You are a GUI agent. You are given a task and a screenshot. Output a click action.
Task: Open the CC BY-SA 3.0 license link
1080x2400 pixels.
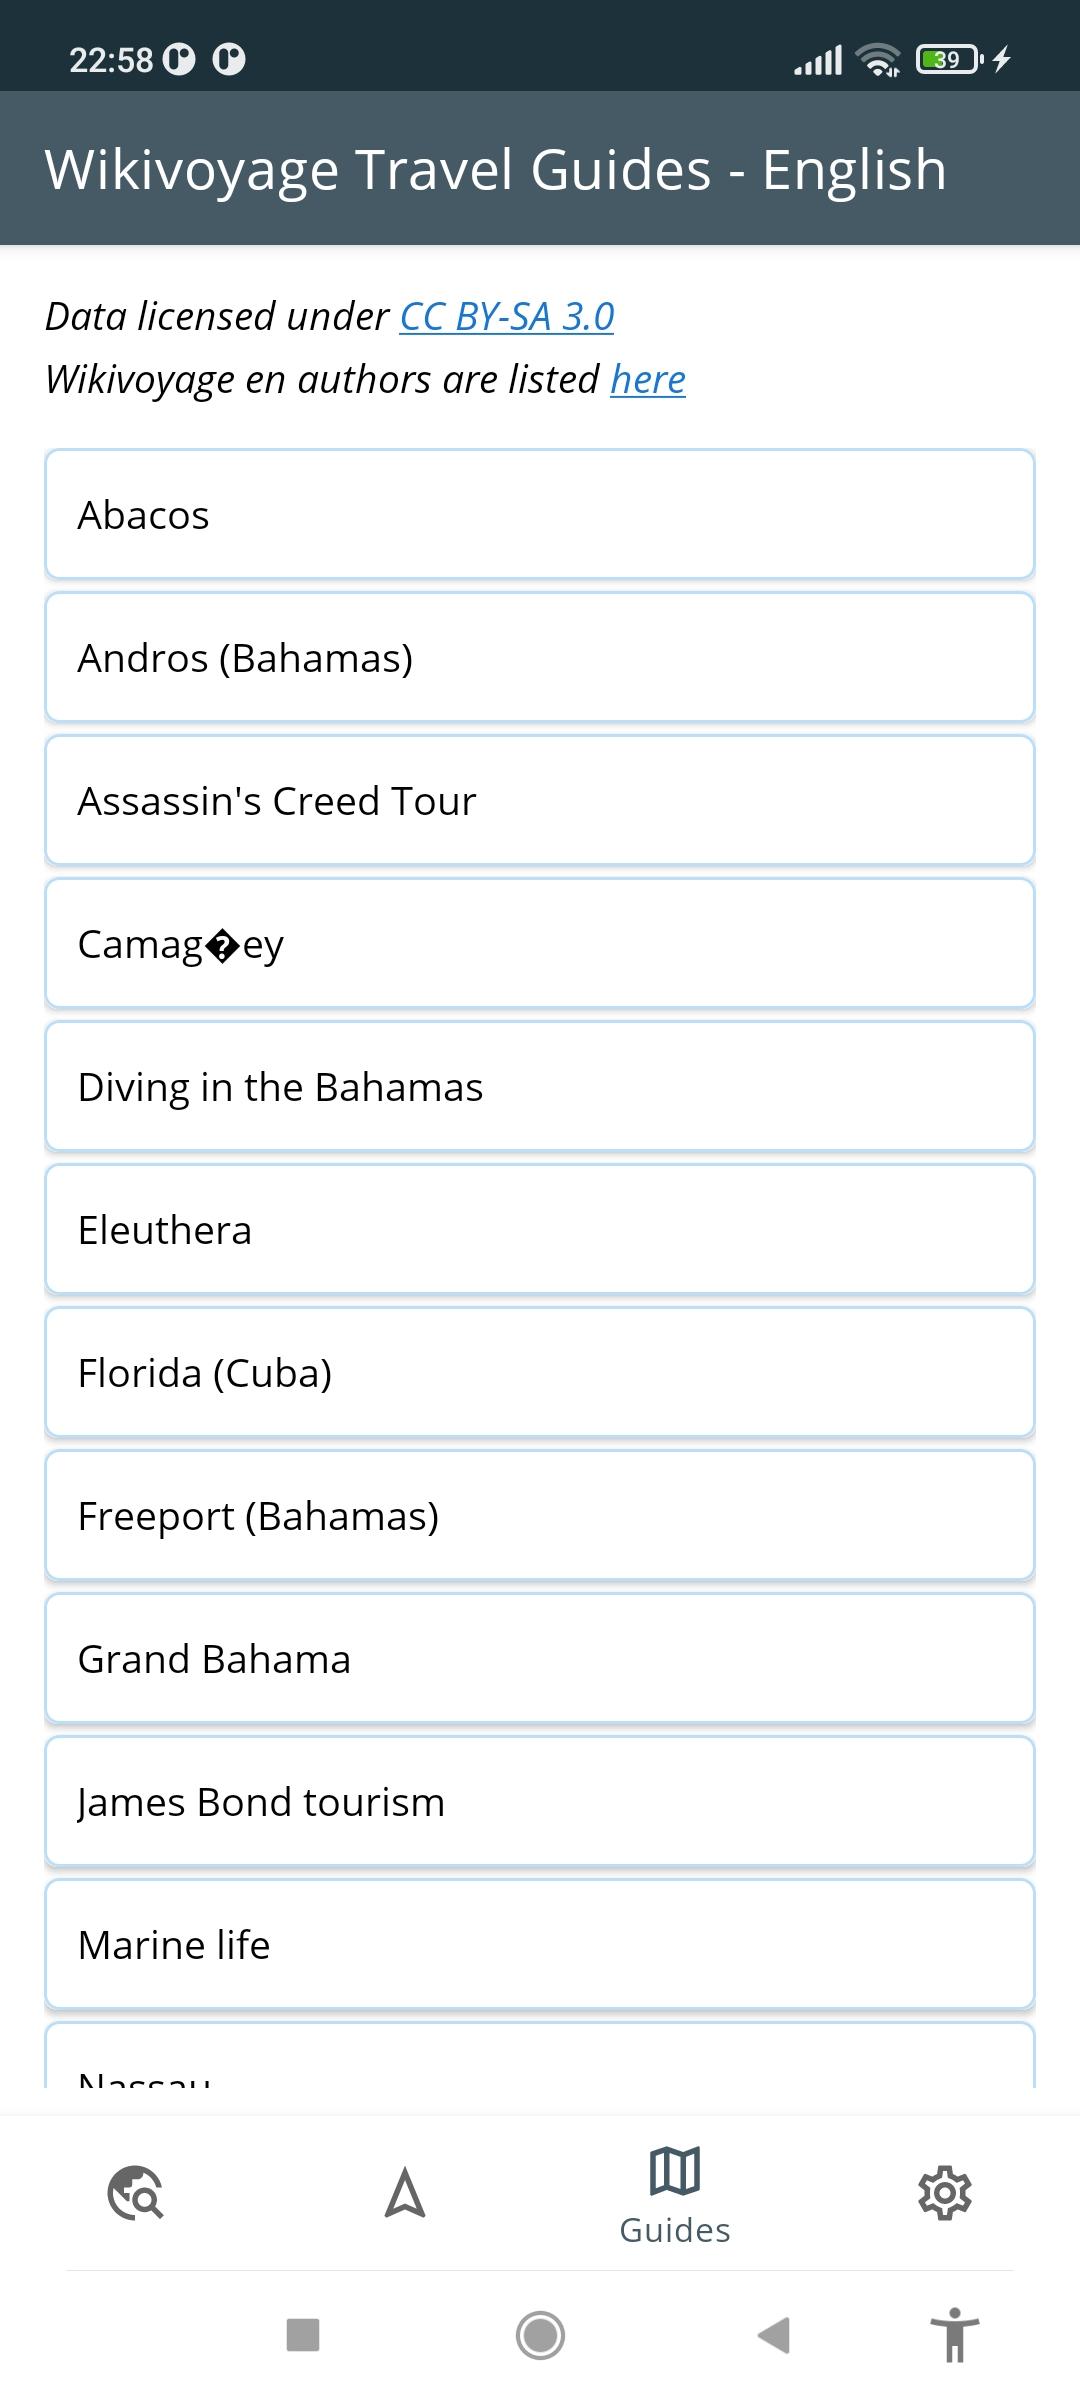pos(507,316)
